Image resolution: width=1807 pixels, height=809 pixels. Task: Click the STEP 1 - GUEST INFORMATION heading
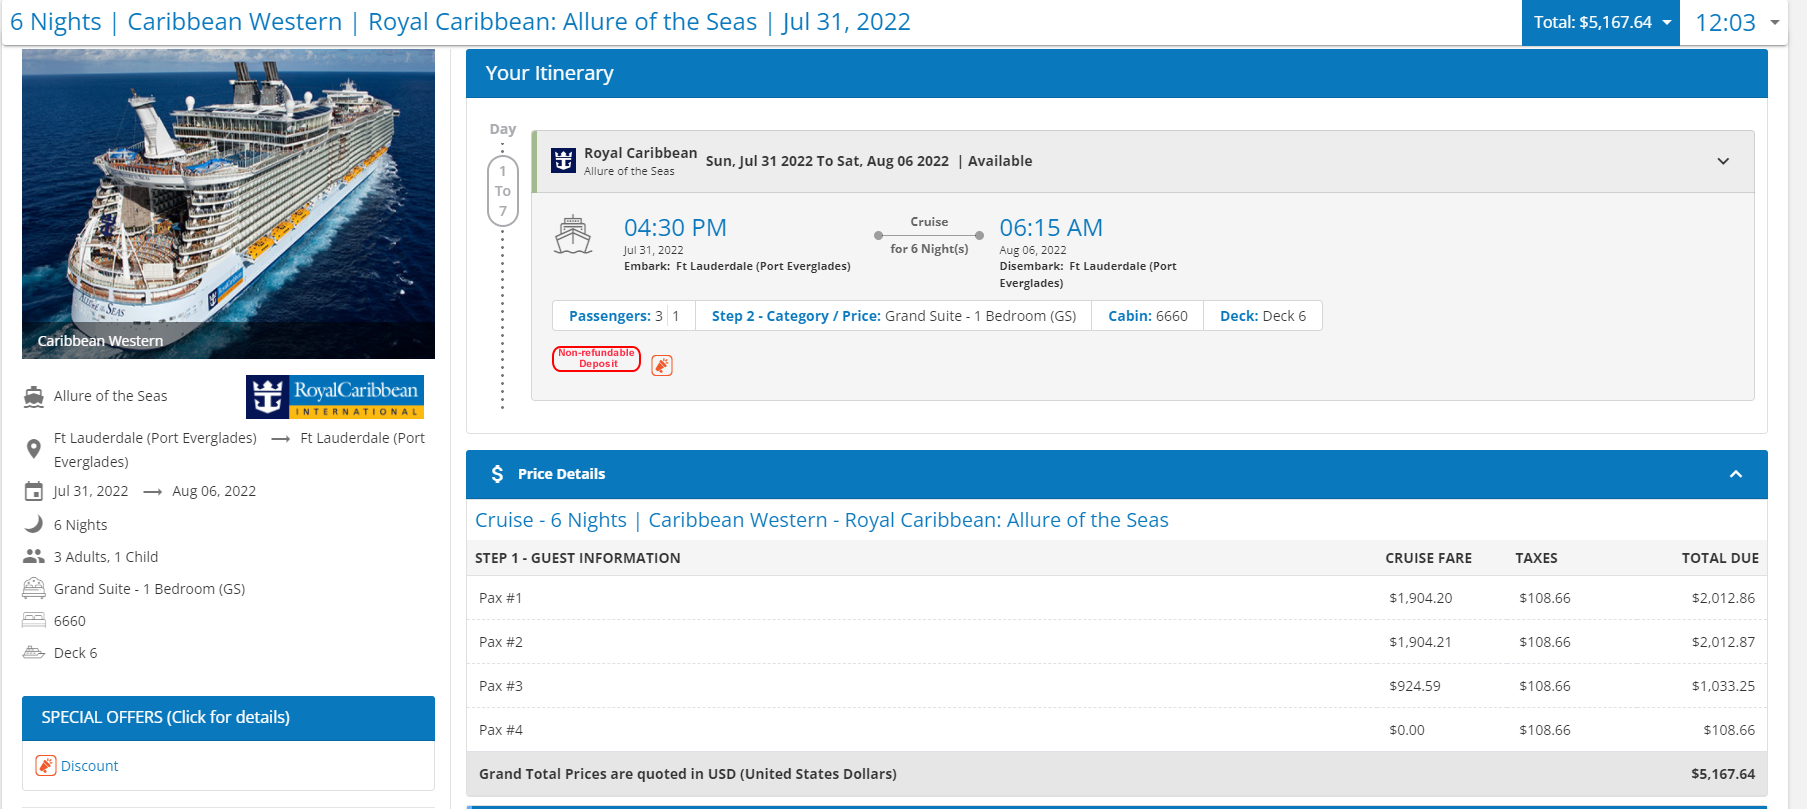[578, 558]
